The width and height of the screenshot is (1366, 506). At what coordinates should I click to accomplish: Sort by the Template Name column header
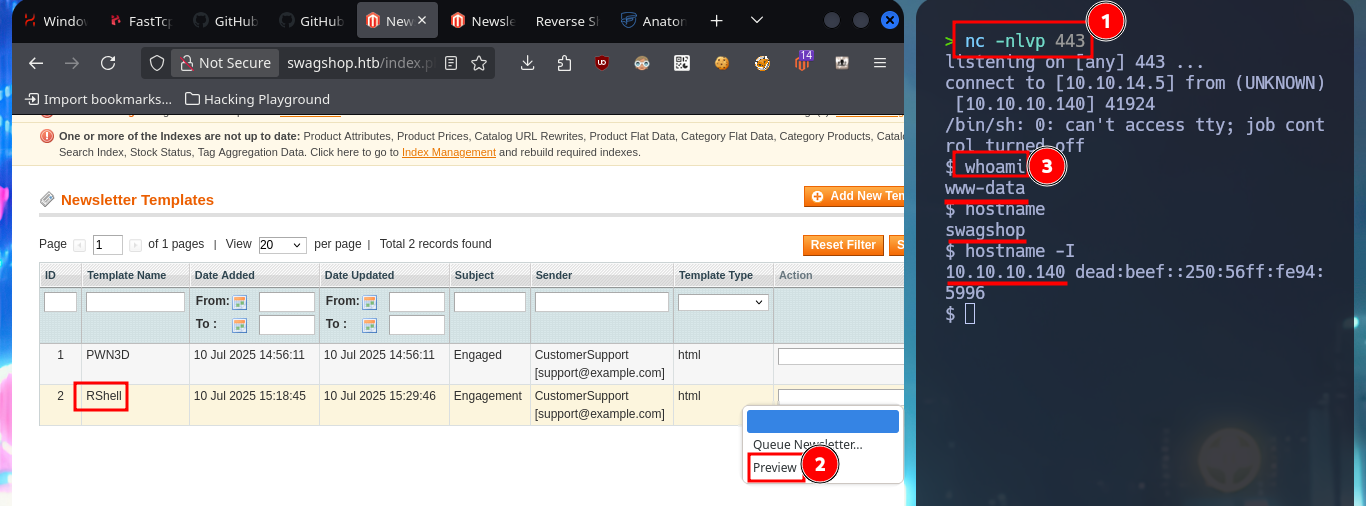[126, 275]
